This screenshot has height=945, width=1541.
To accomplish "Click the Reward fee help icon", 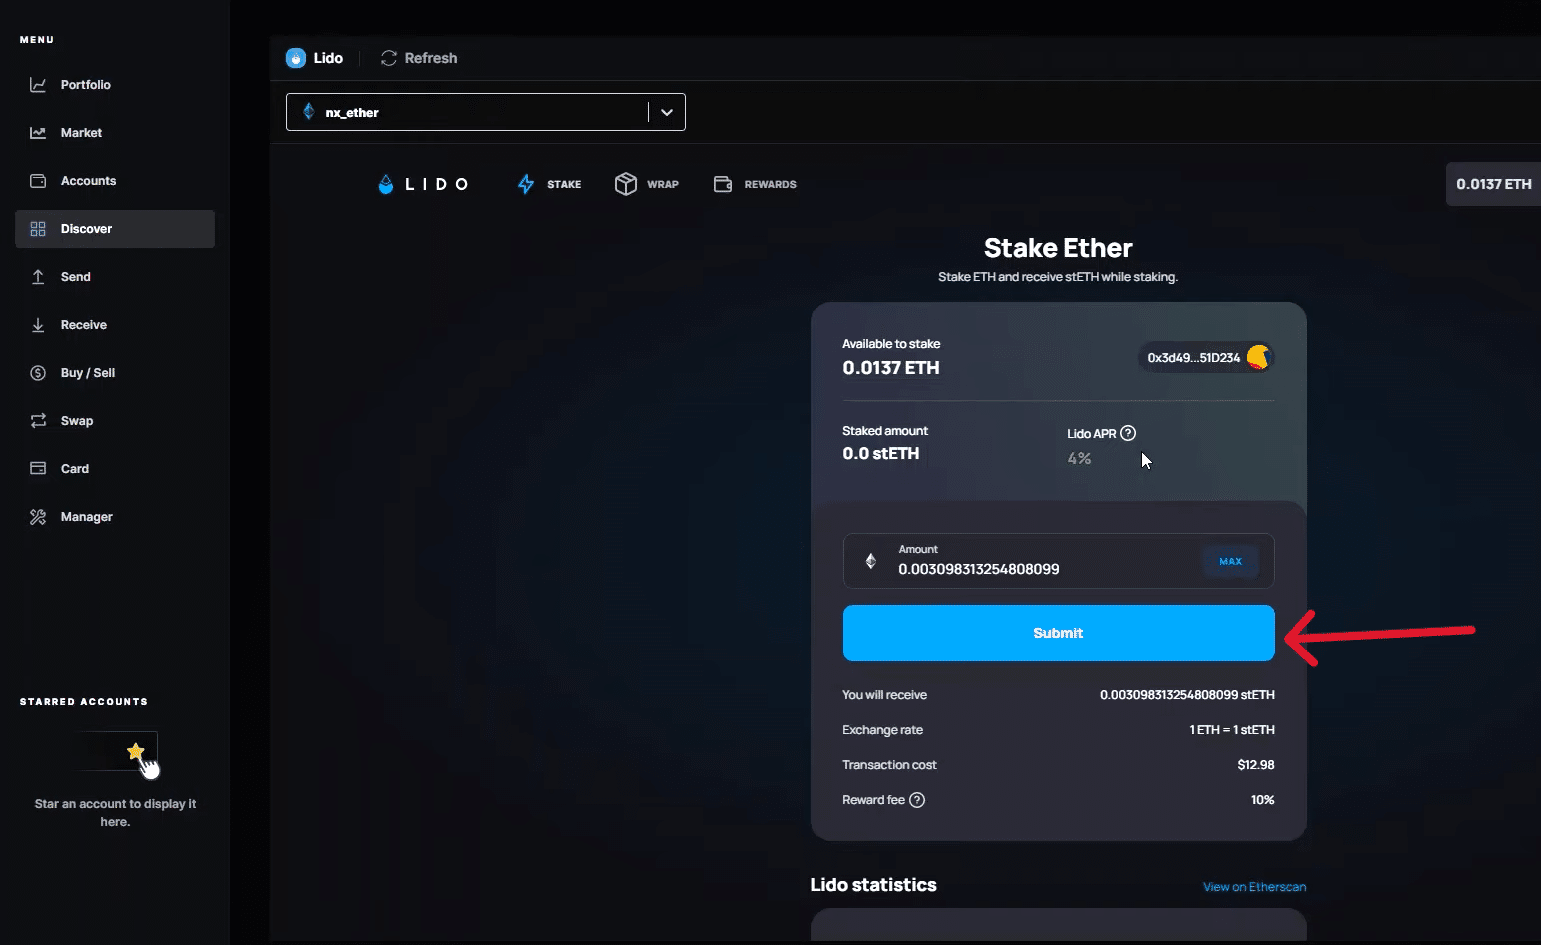I will [917, 800].
